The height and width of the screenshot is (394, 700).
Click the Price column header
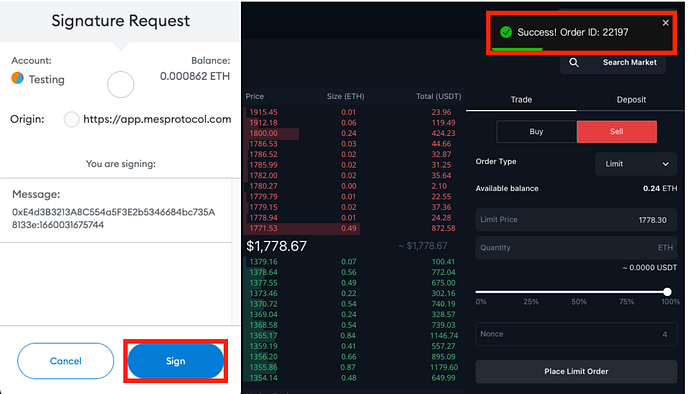pyautogui.click(x=254, y=96)
